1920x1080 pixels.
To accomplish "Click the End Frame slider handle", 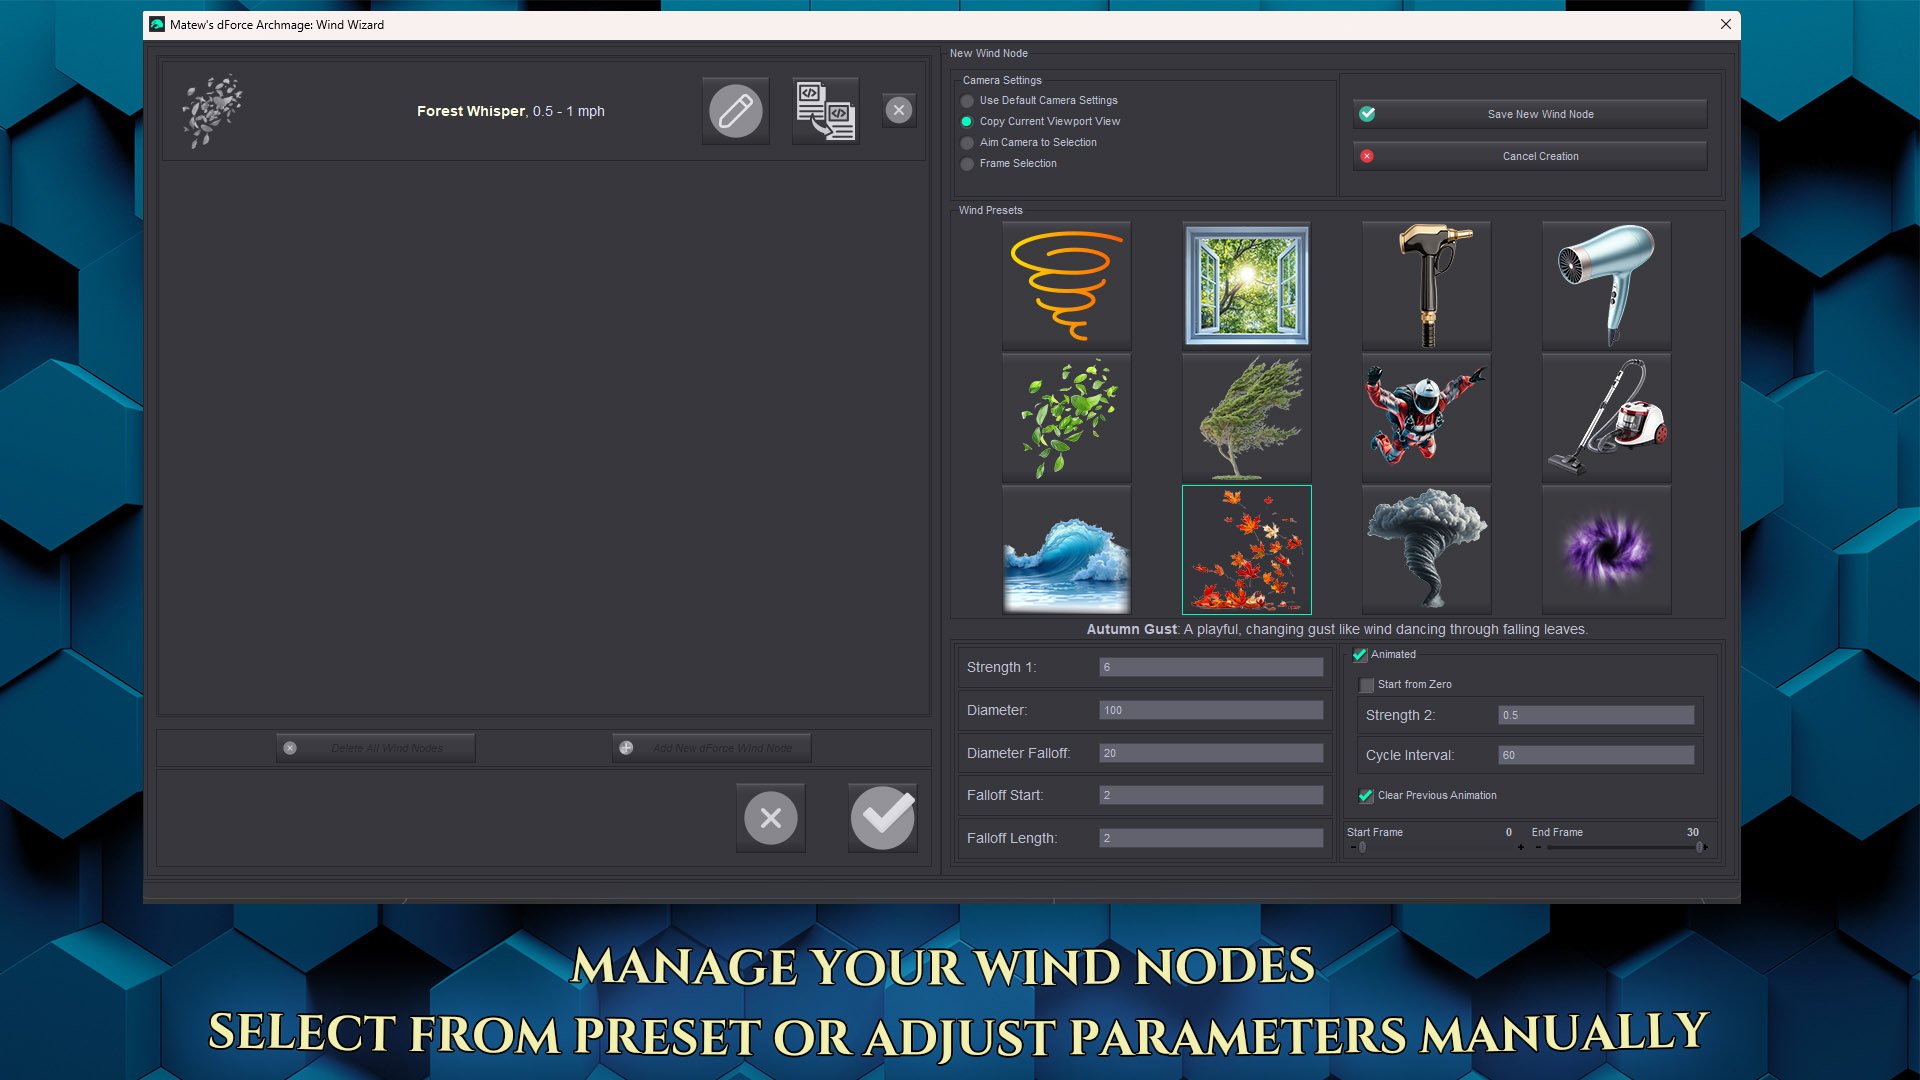I will coord(1699,848).
